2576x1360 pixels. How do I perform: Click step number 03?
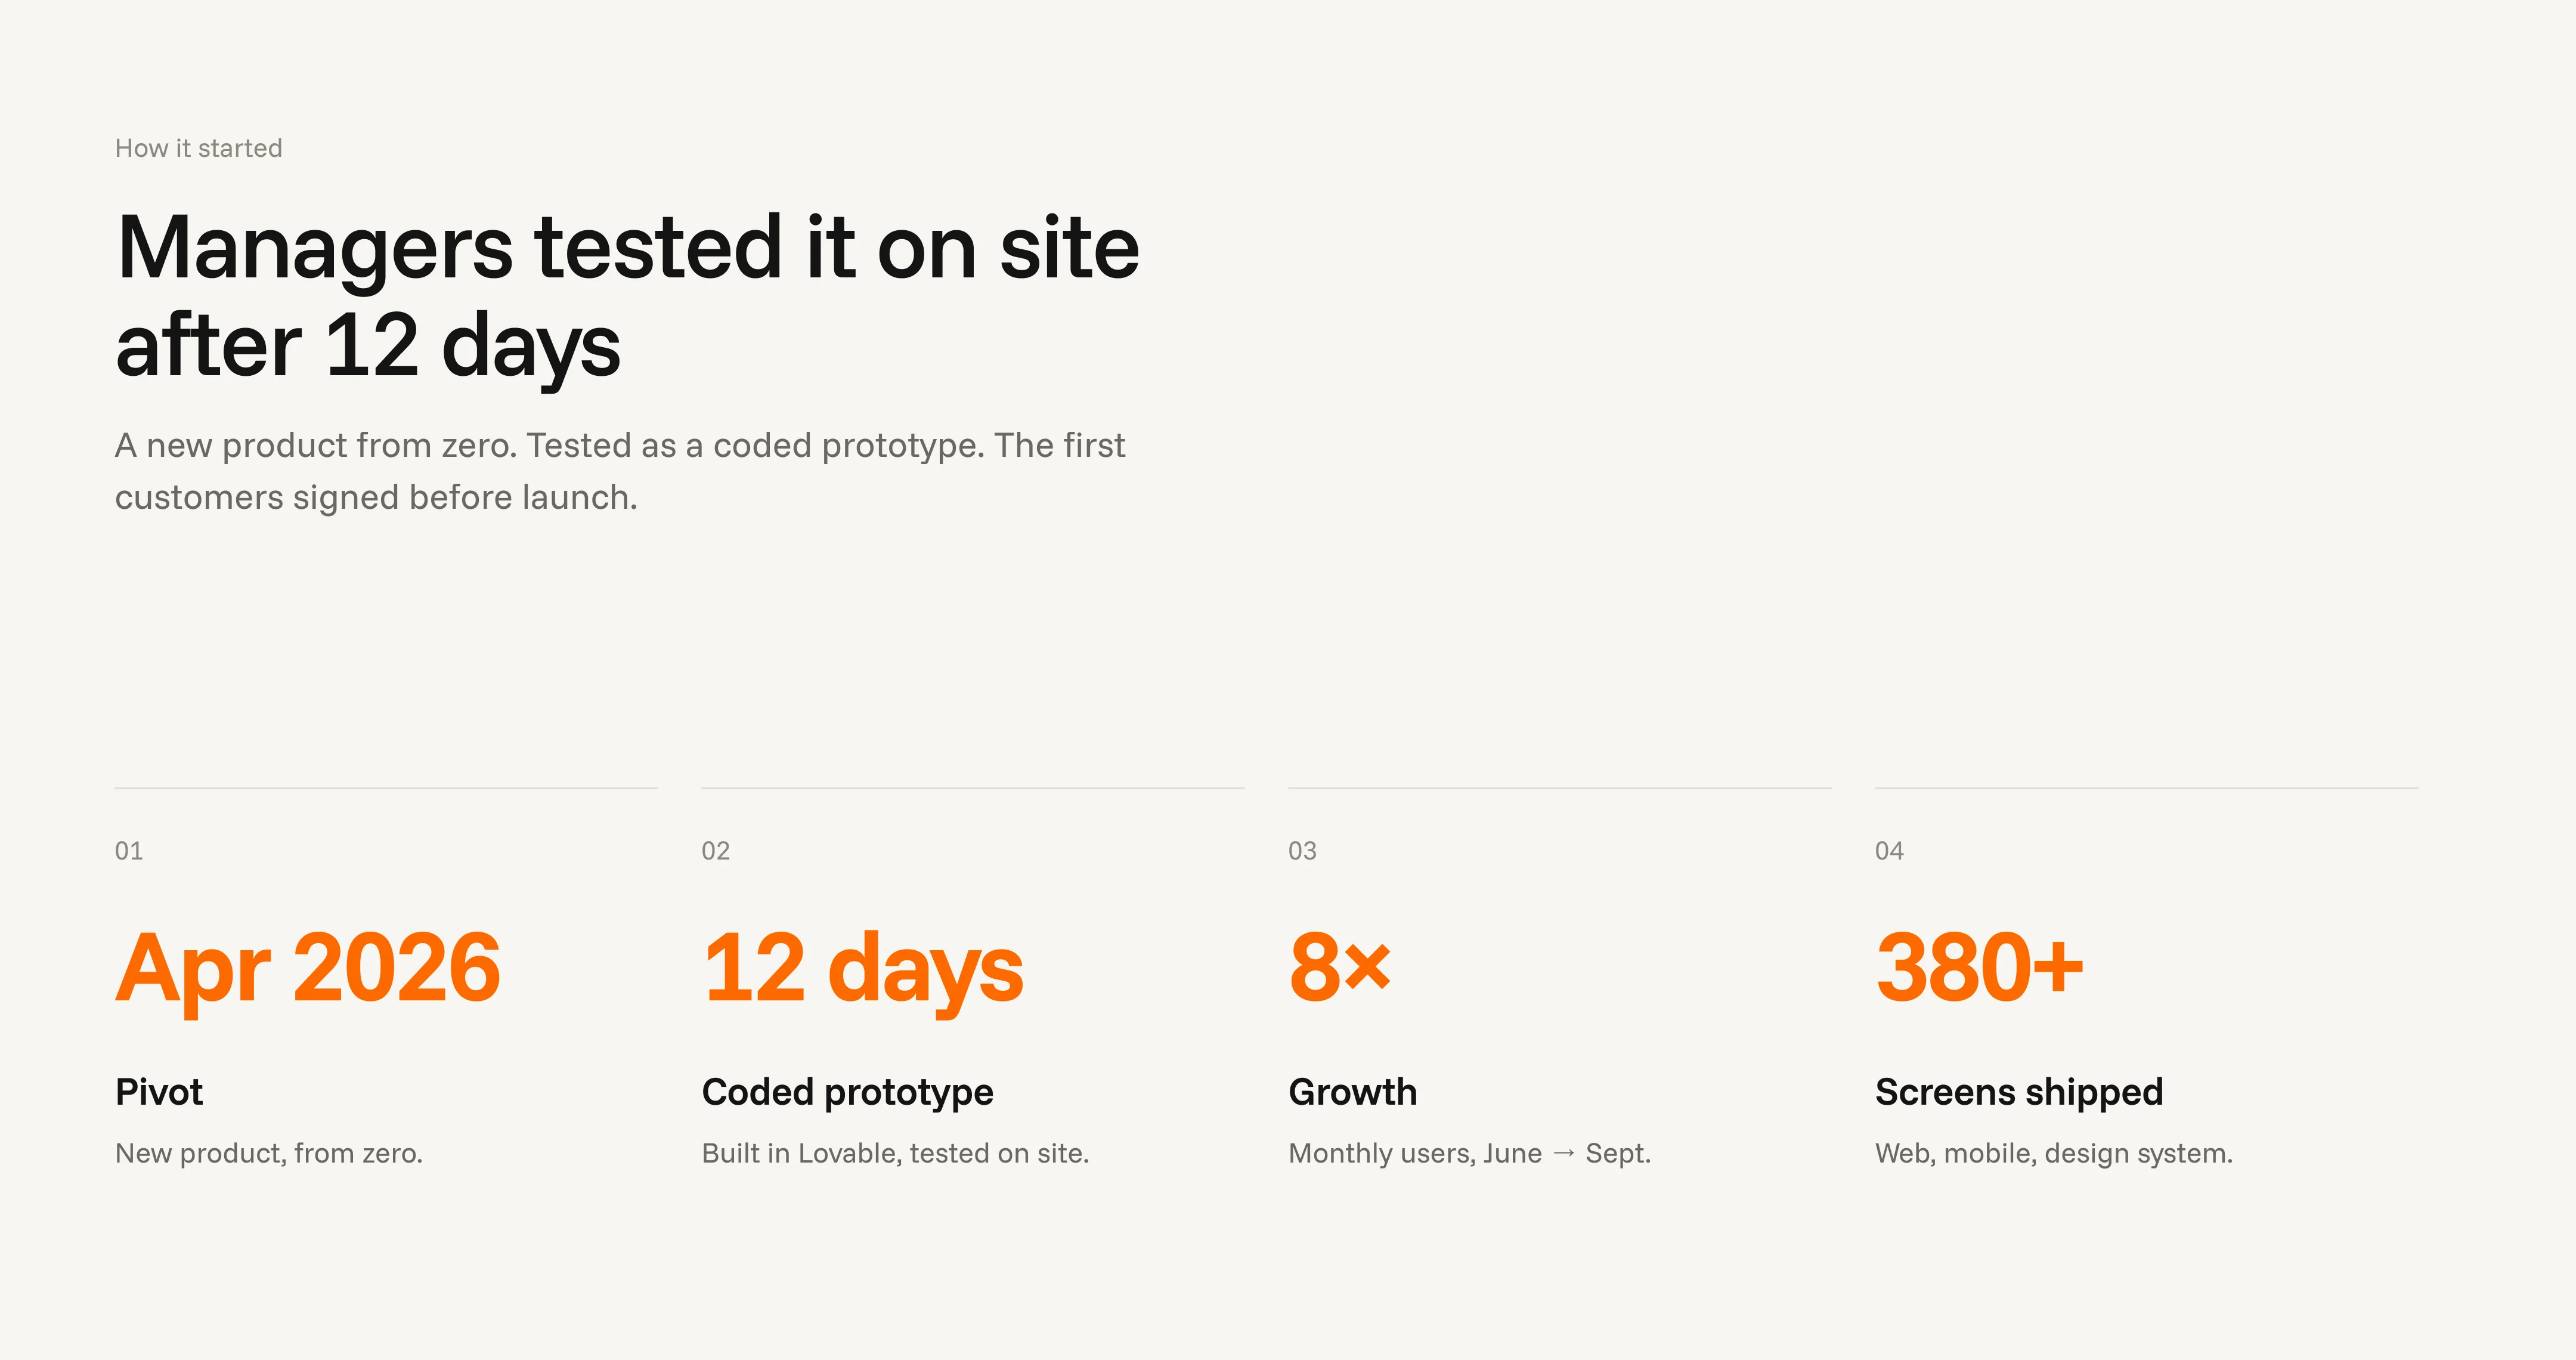1302,851
